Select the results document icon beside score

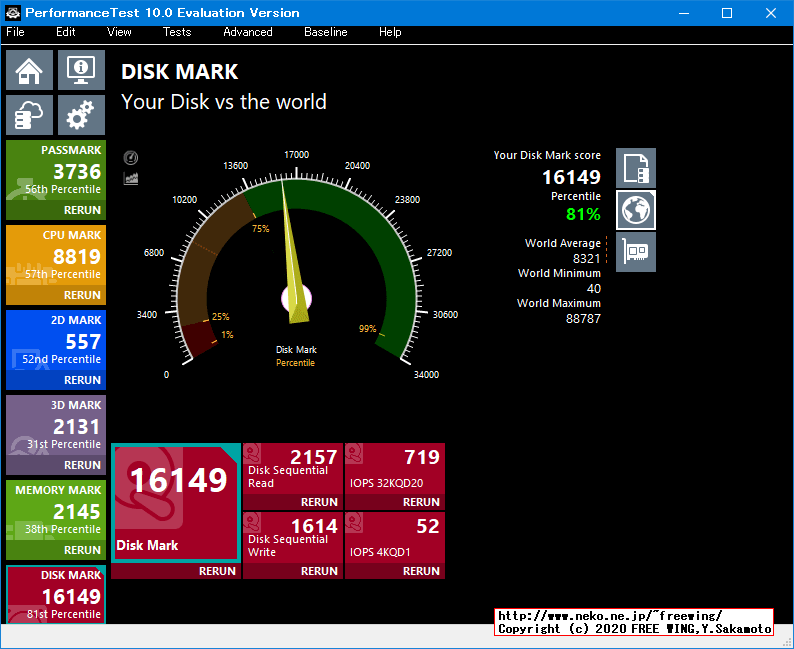click(x=636, y=168)
